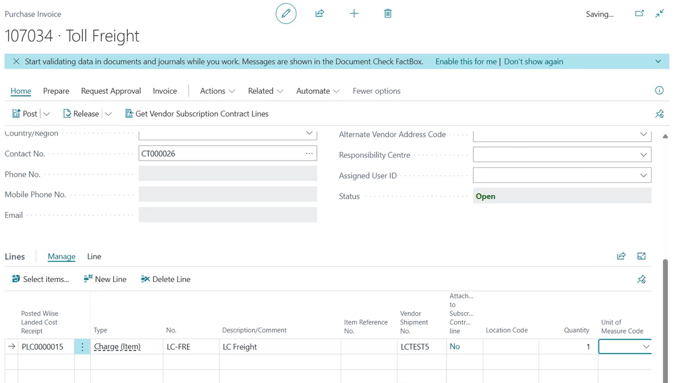The height and width of the screenshot is (383, 688).
Task: Open the Assigned User ID dropdown
Action: [643, 175]
